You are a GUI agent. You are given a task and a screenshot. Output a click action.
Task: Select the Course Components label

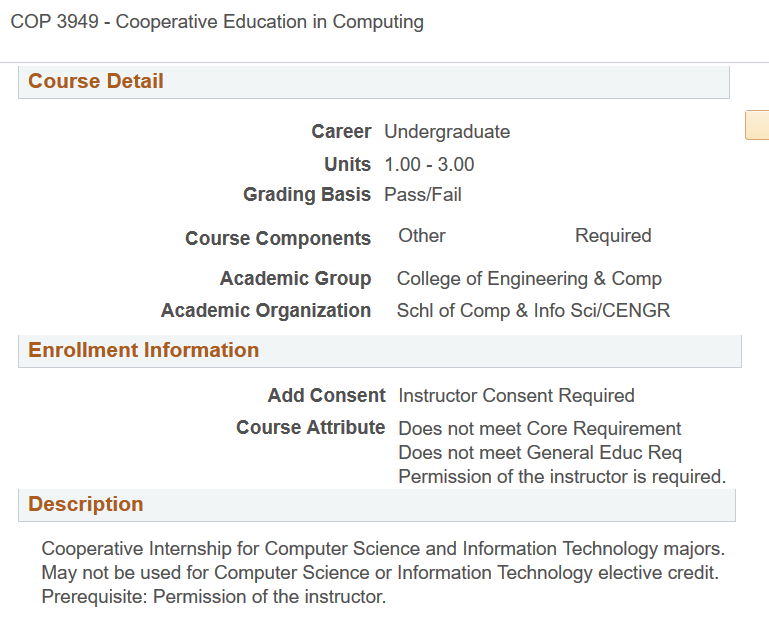coord(278,239)
